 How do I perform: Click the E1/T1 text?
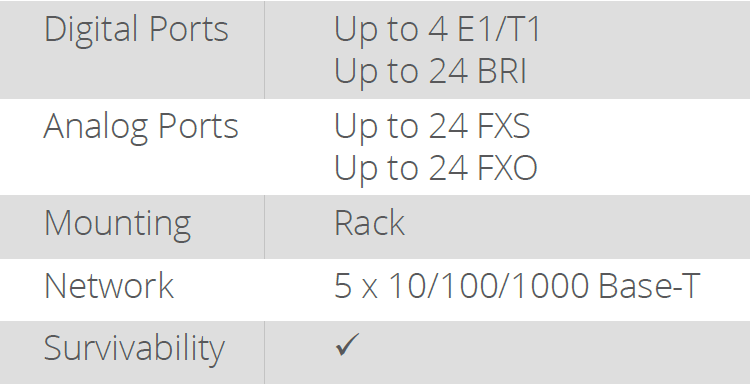point(499,29)
